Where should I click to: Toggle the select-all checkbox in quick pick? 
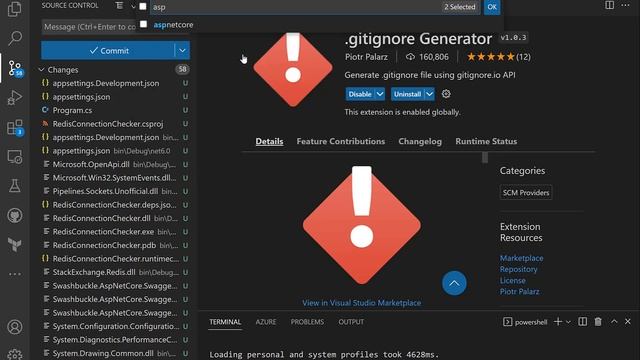(x=143, y=7)
